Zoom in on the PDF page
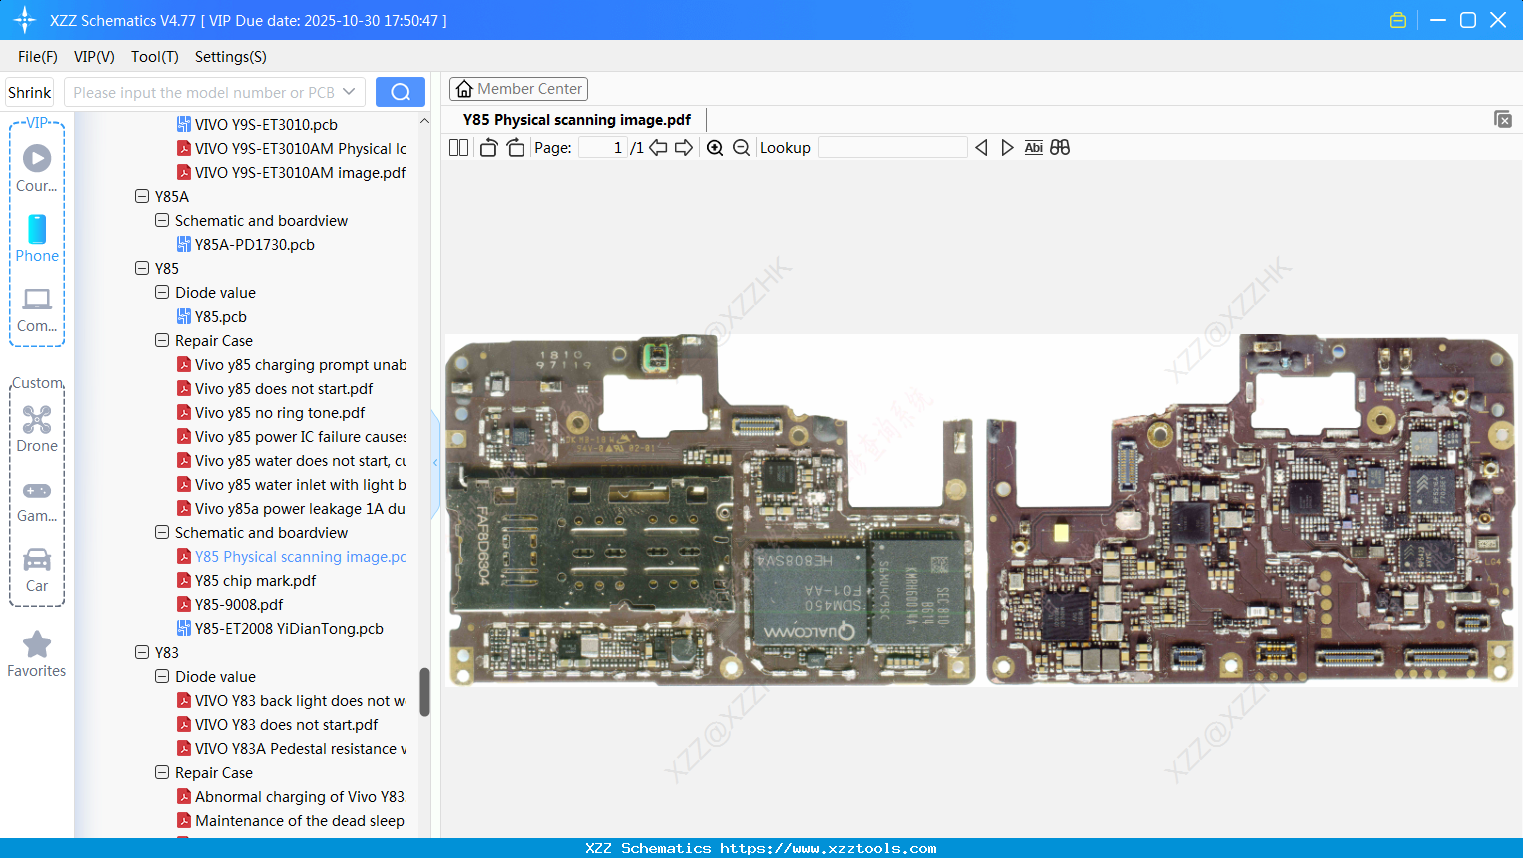 pyautogui.click(x=715, y=147)
